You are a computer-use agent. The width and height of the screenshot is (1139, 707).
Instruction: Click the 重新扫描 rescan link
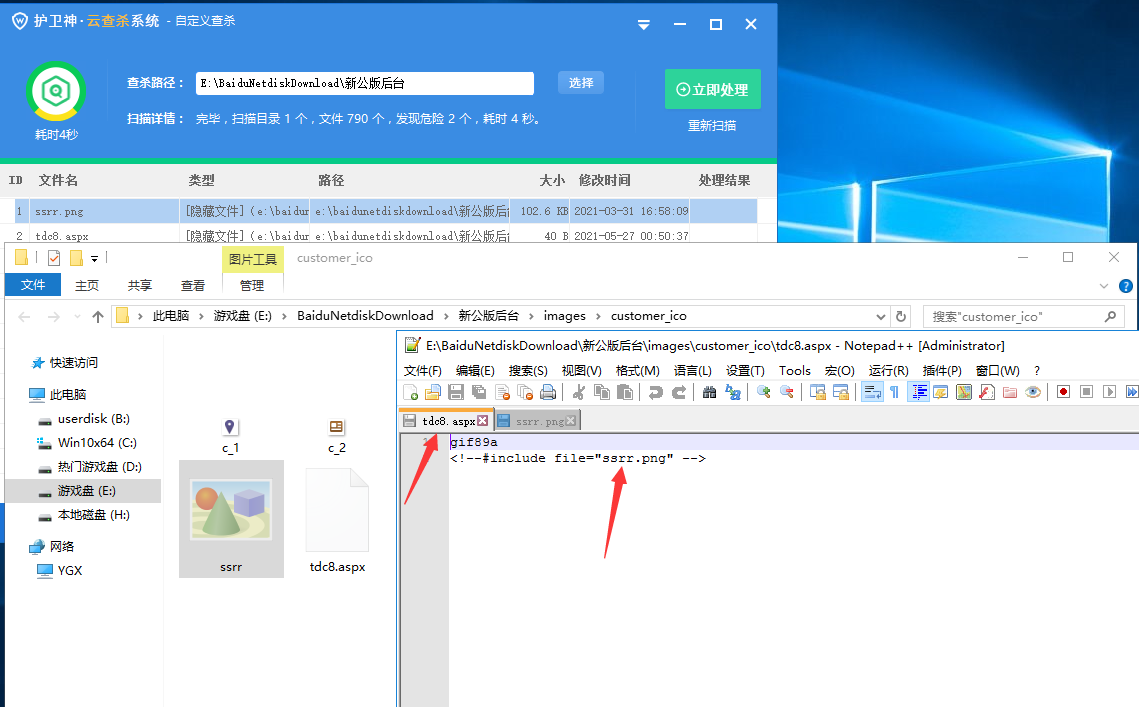pos(712,126)
